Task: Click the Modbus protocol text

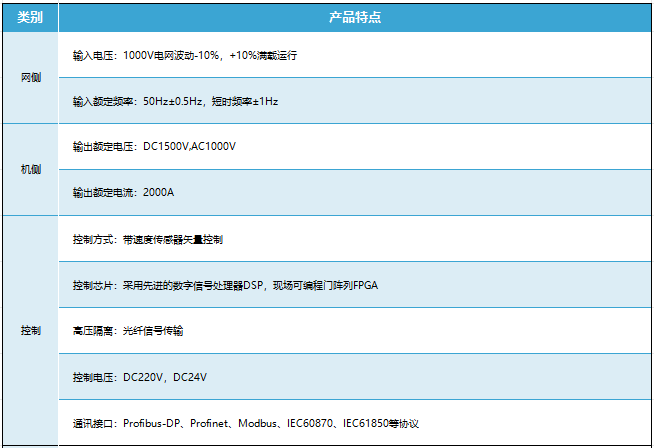Action: (x=257, y=424)
